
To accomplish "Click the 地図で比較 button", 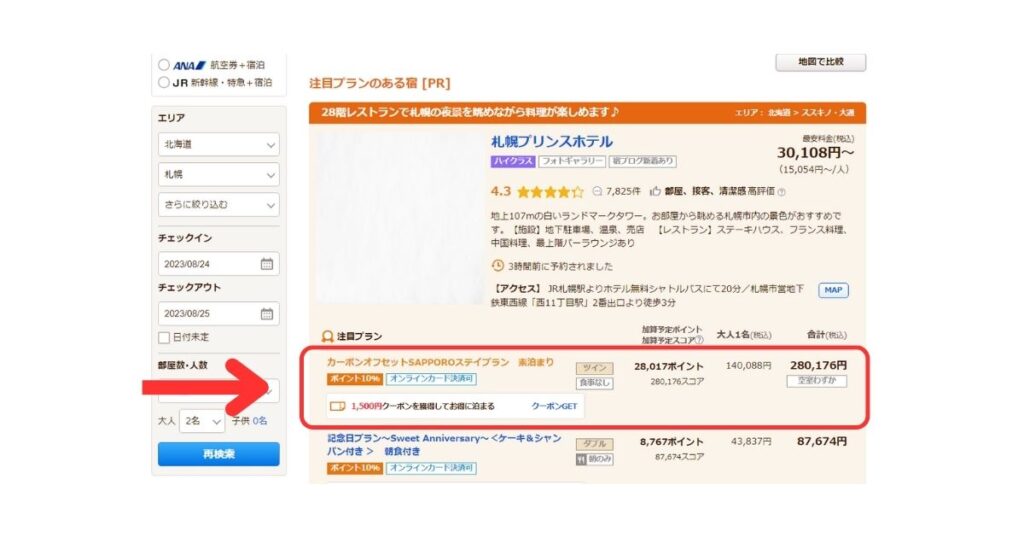I will (x=821, y=61).
